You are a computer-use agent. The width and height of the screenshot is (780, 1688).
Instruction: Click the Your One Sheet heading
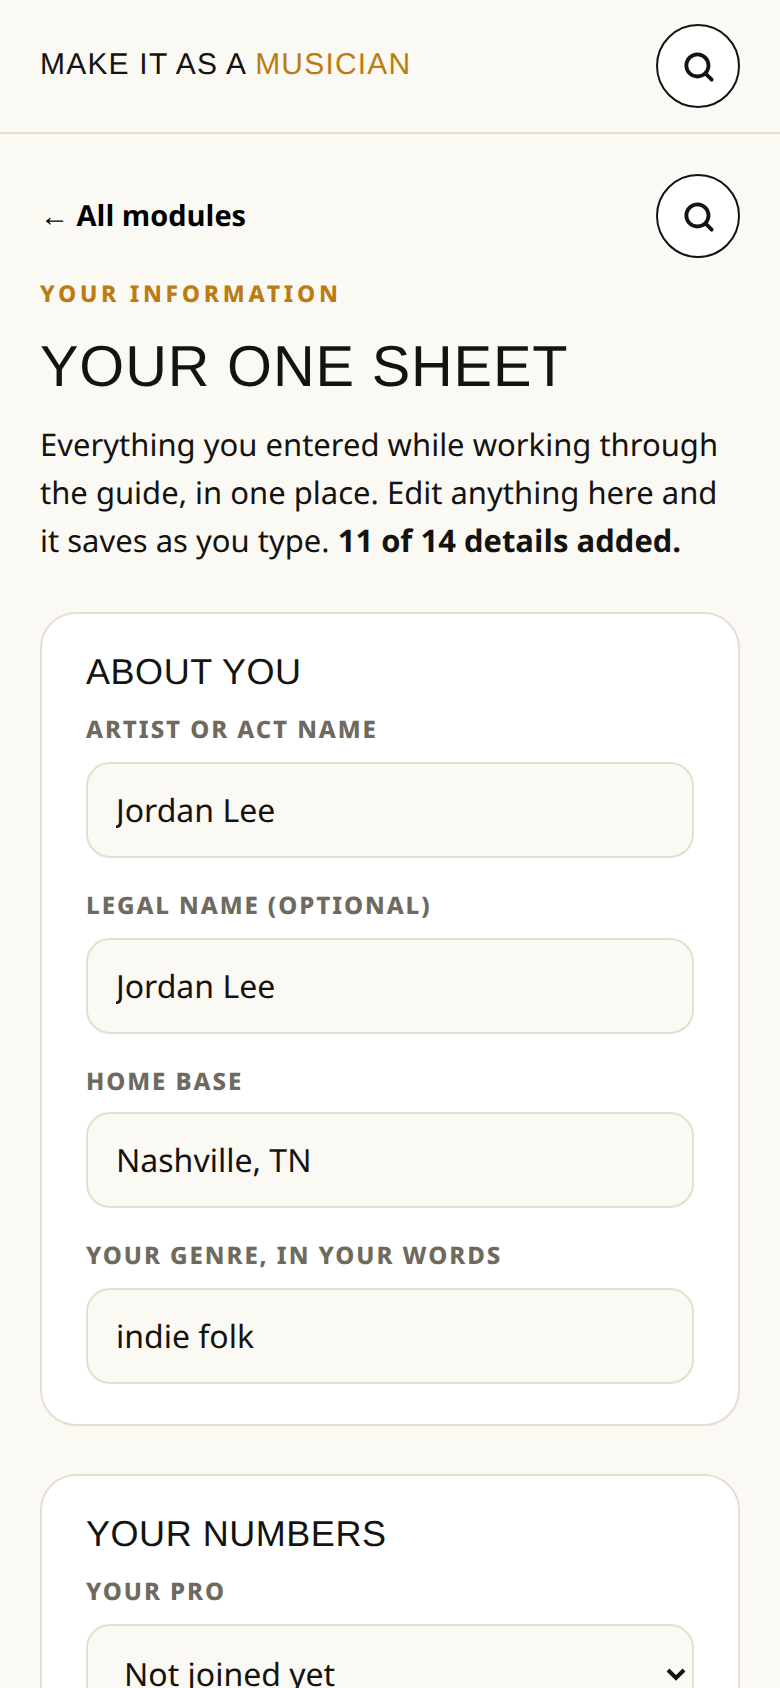(304, 366)
